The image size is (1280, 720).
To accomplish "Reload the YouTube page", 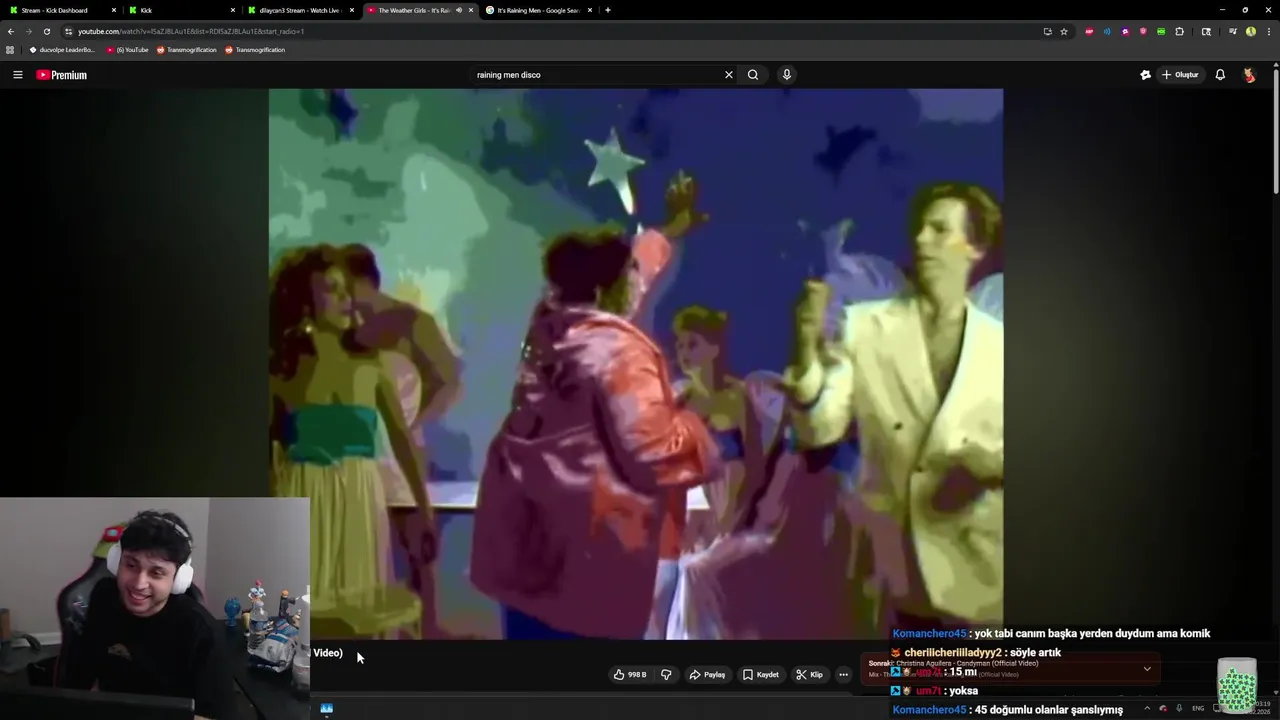I will 47,31.
